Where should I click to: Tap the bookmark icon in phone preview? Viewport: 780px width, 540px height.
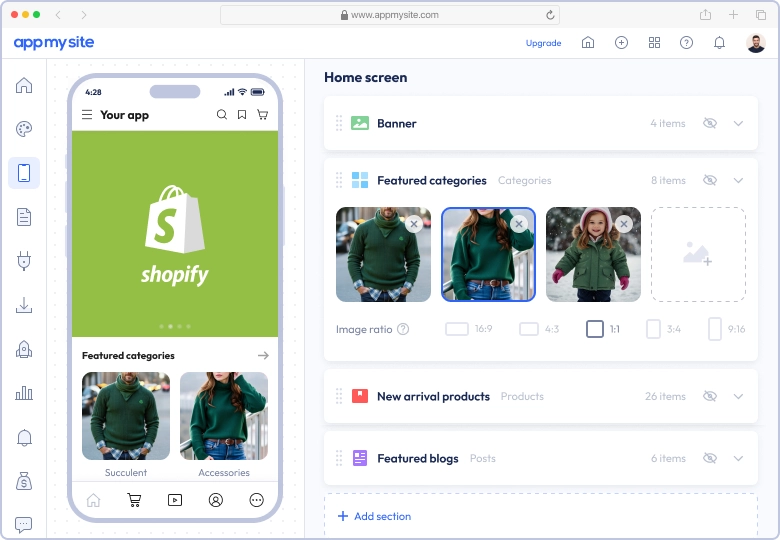(x=242, y=115)
